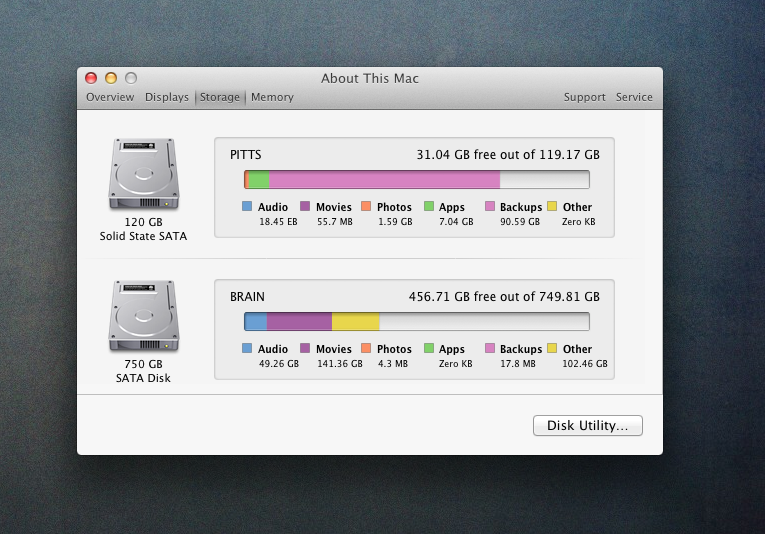Click '456.71 GB free out of 749.81 GB'
This screenshot has width=765, height=534.
tap(504, 297)
